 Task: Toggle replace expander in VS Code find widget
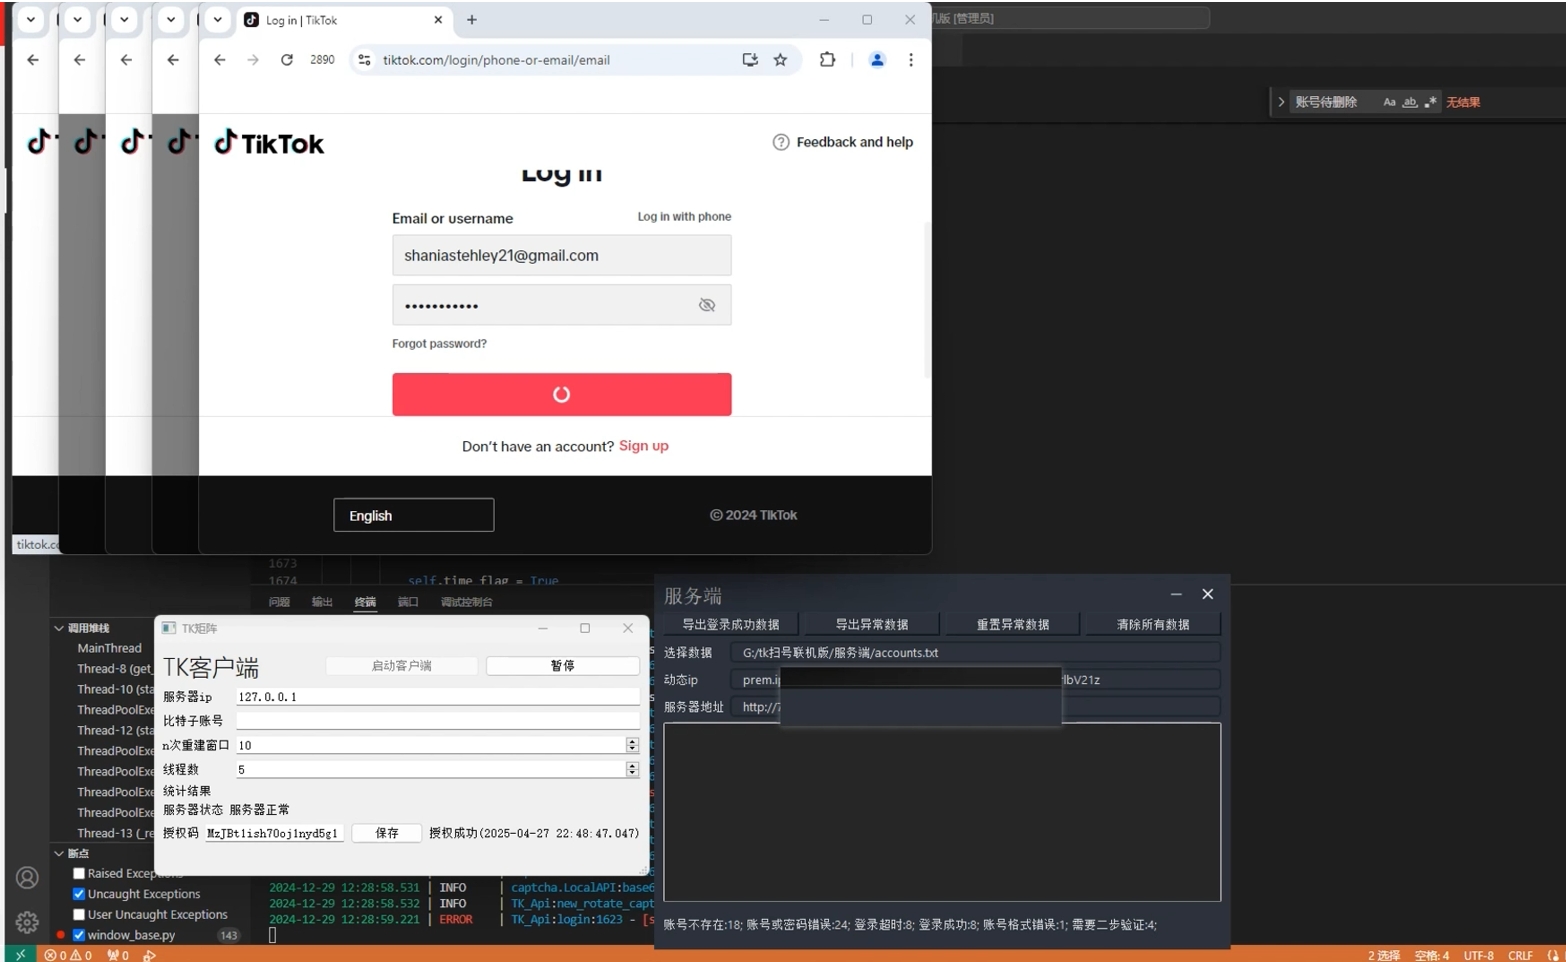[x=1280, y=102]
